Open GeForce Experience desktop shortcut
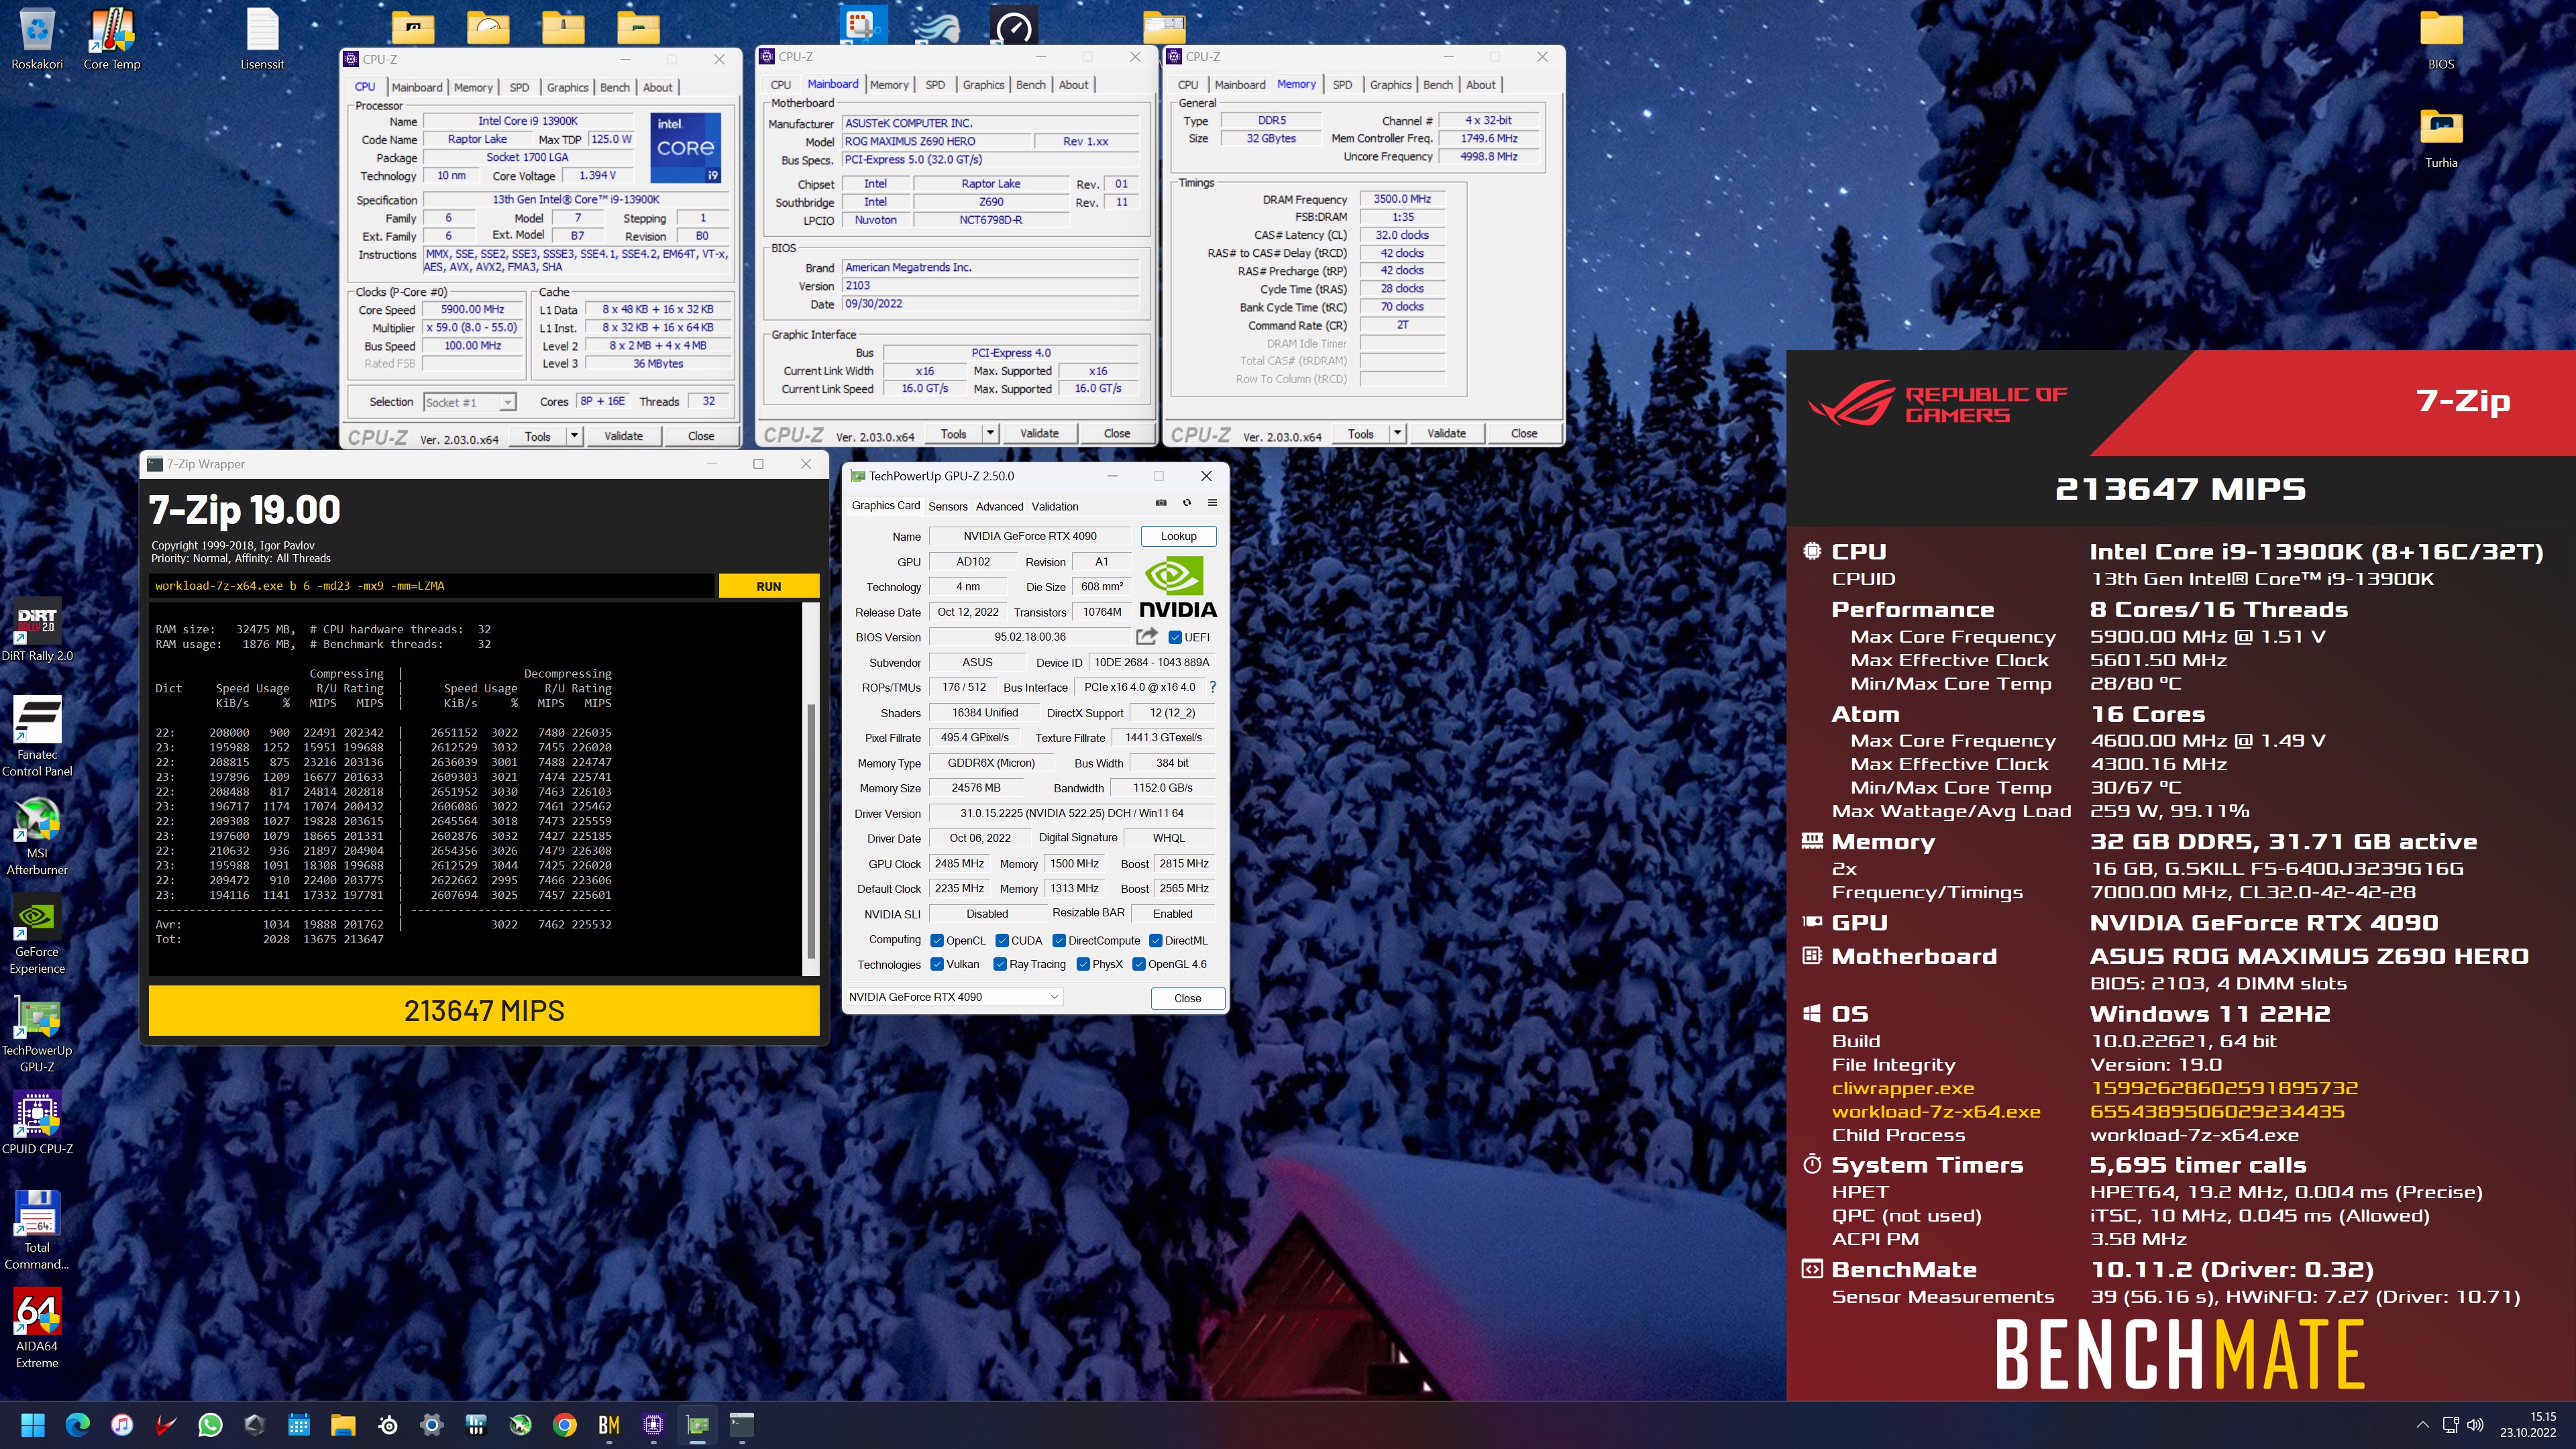This screenshot has height=1449, width=2576. 37,934
